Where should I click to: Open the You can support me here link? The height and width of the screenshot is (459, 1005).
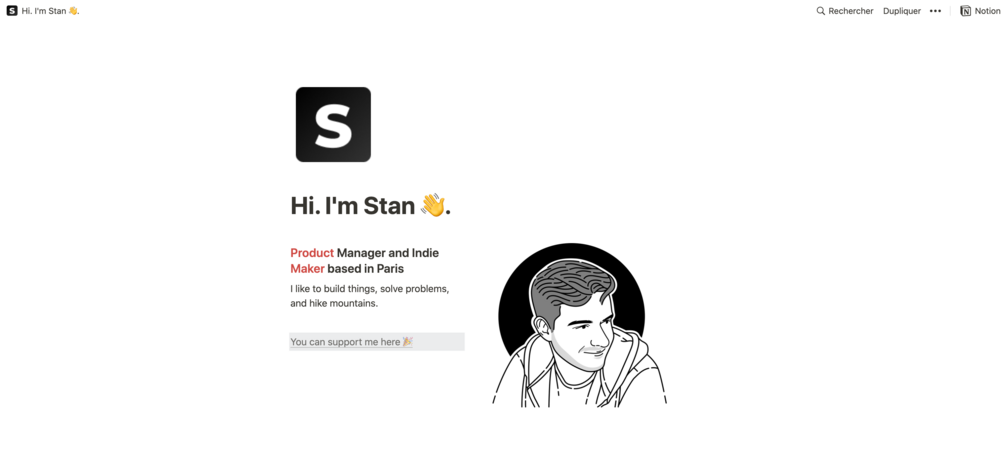point(351,342)
